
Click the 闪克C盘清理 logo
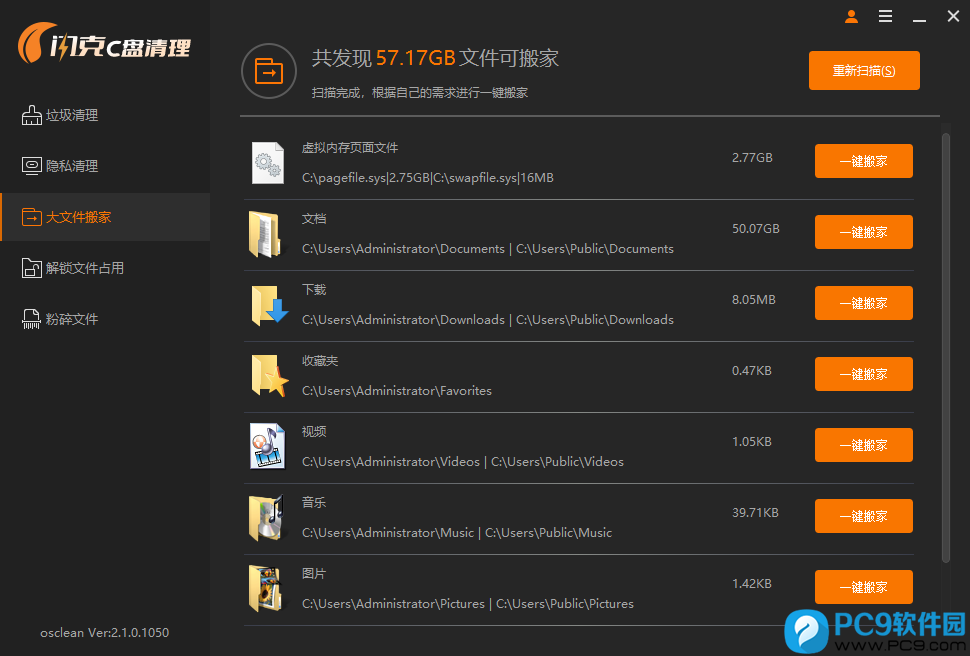coord(105,43)
